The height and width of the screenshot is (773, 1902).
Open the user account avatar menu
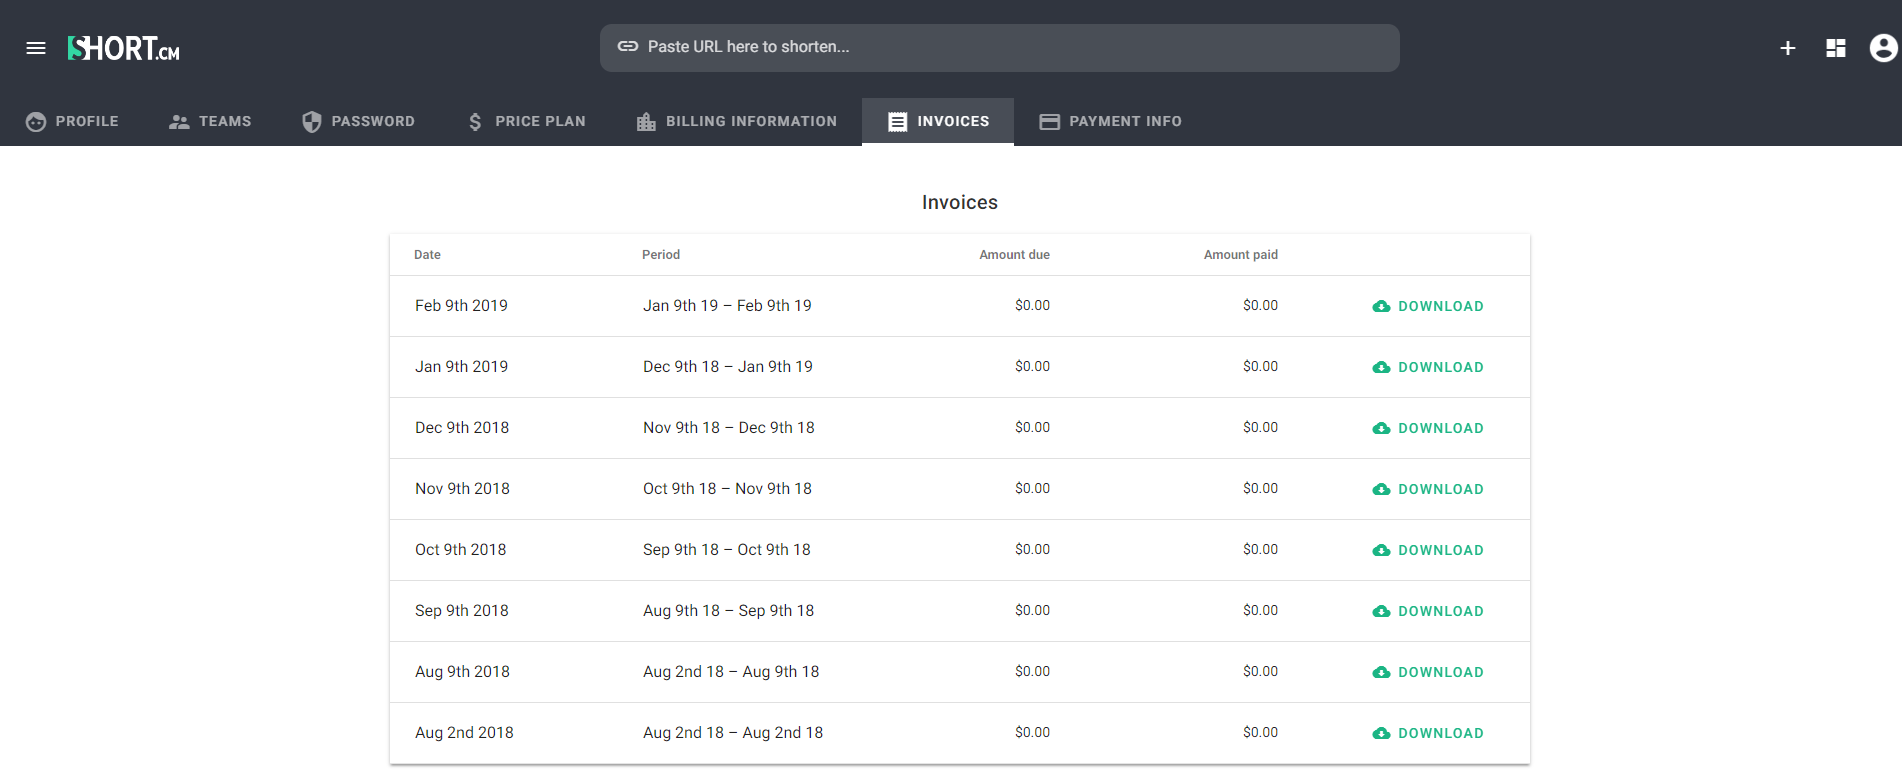pyautogui.click(x=1884, y=48)
